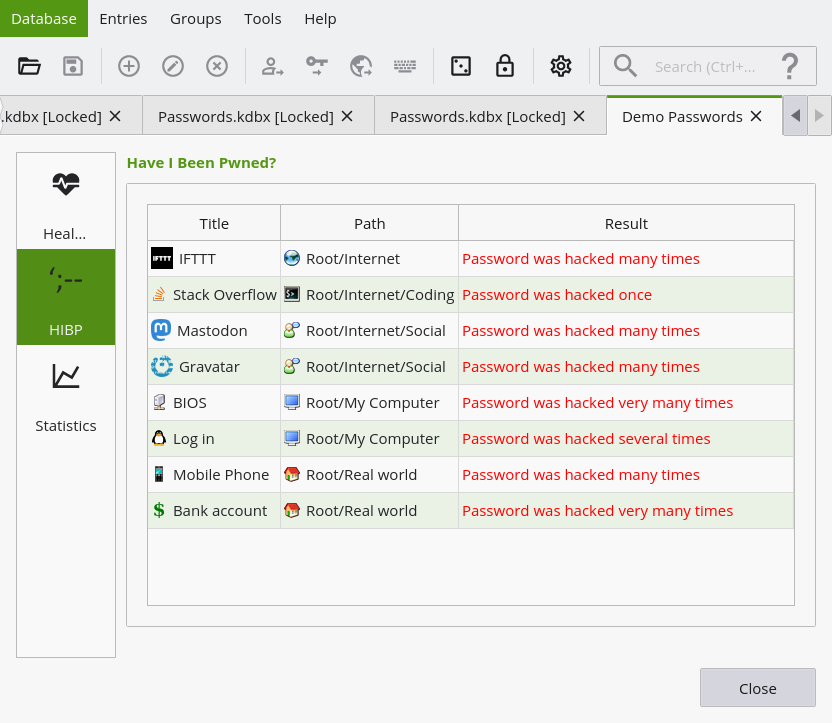Click the Linux penguin icon for Log in
The image size is (832, 723).
159,438
